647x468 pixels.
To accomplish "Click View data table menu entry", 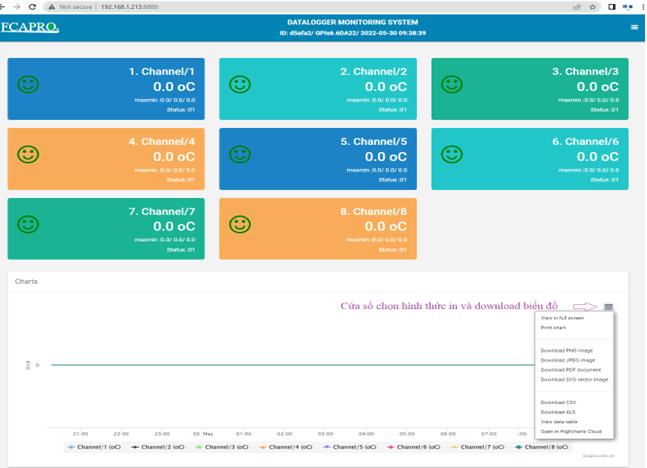I will (559, 422).
